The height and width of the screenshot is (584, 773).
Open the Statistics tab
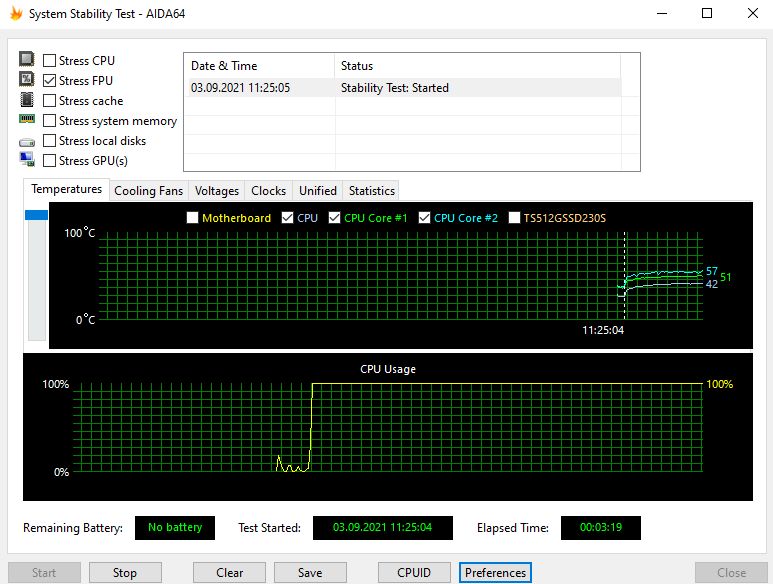click(x=371, y=191)
